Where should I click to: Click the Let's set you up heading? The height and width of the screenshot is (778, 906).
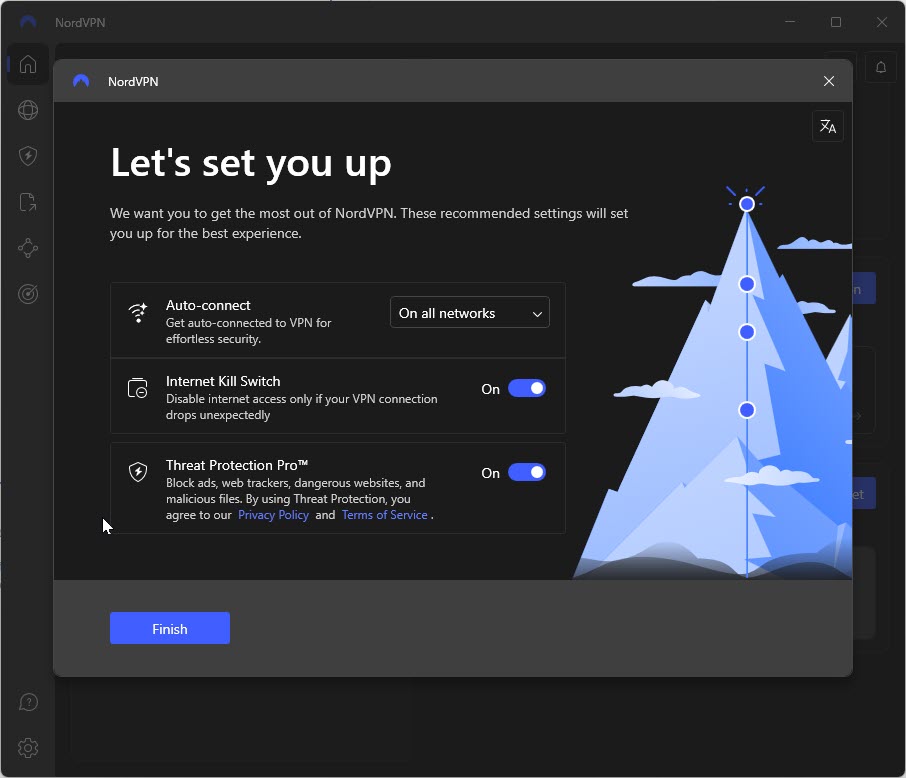pyautogui.click(x=251, y=164)
